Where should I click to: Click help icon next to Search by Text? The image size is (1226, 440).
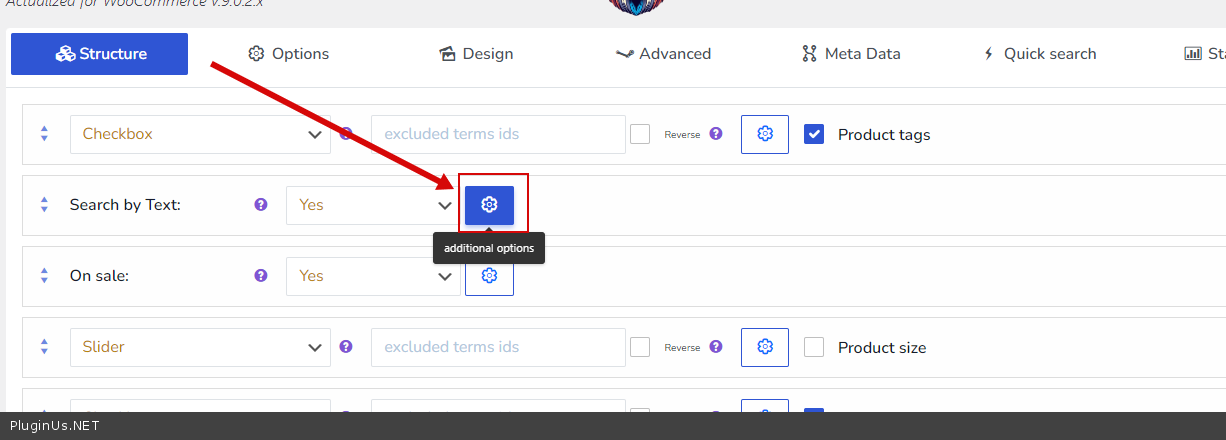pos(261,204)
